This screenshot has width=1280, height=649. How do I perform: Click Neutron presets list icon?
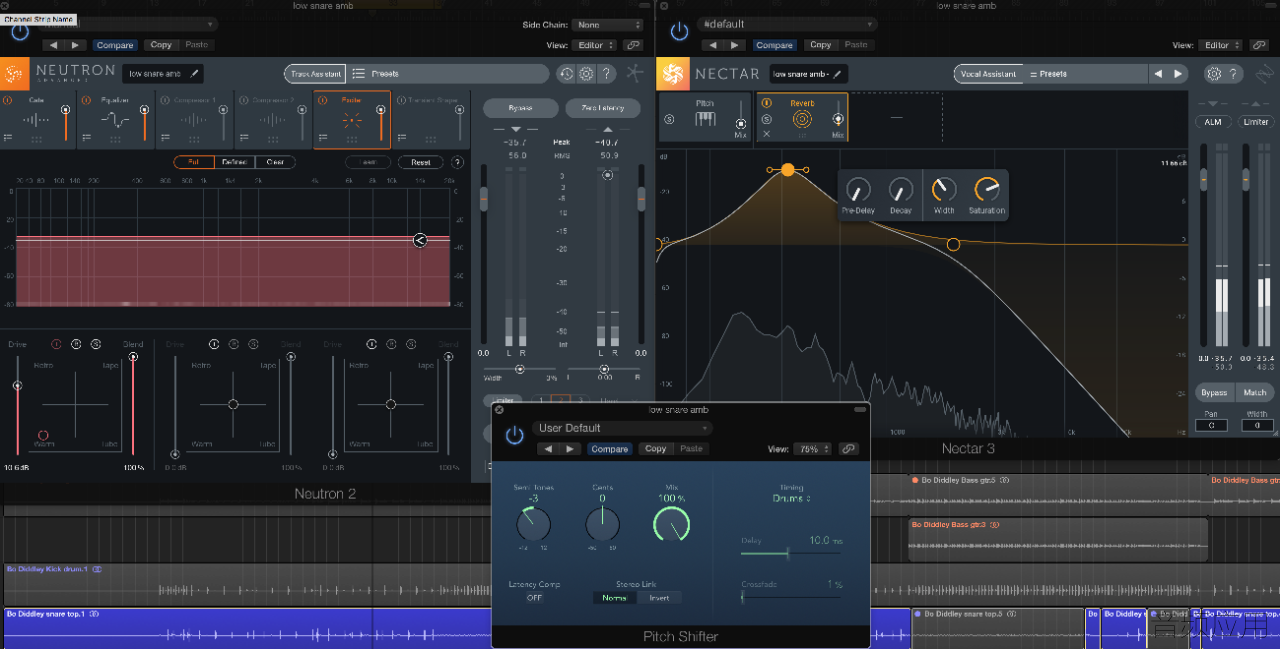(x=358, y=73)
